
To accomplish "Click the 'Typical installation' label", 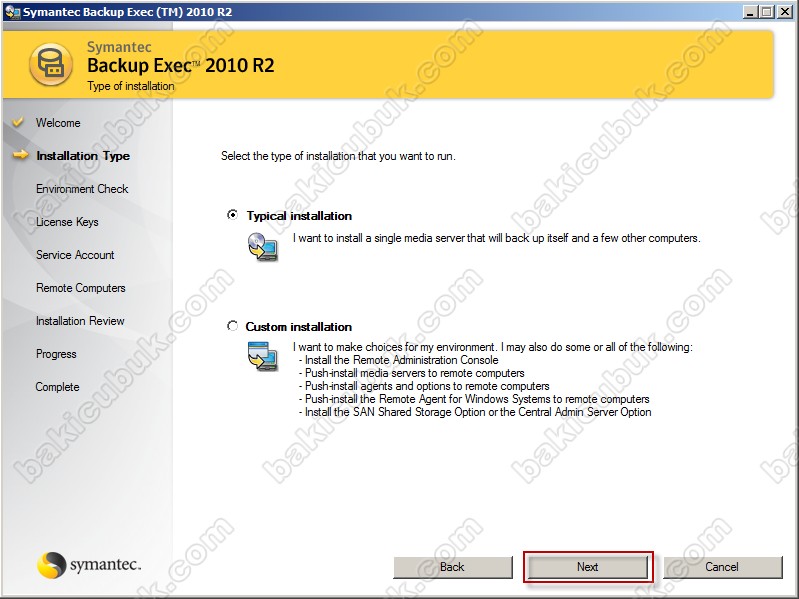I will coord(299,216).
